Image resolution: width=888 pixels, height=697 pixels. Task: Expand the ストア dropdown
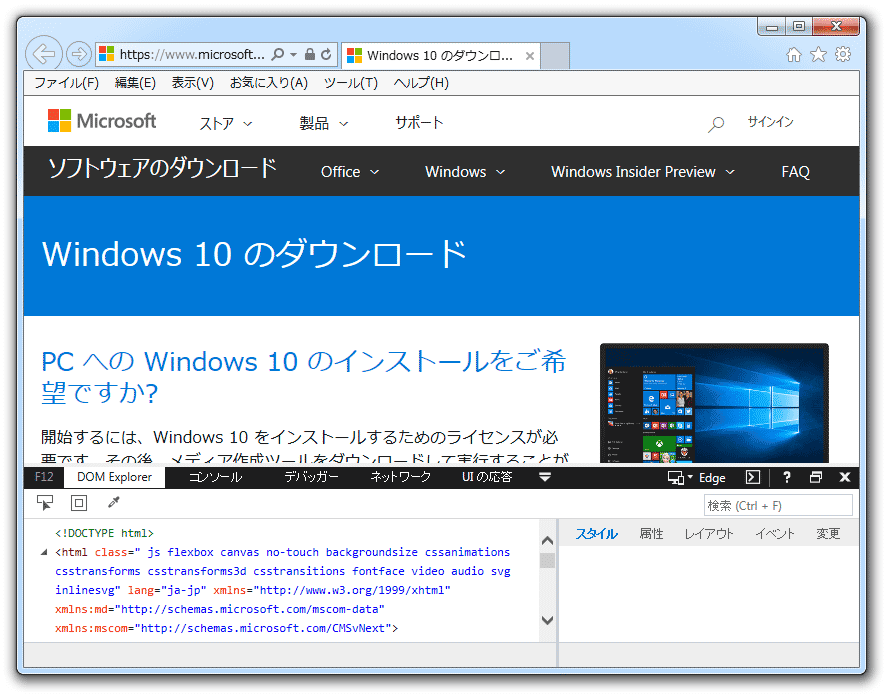[x=225, y=123]
